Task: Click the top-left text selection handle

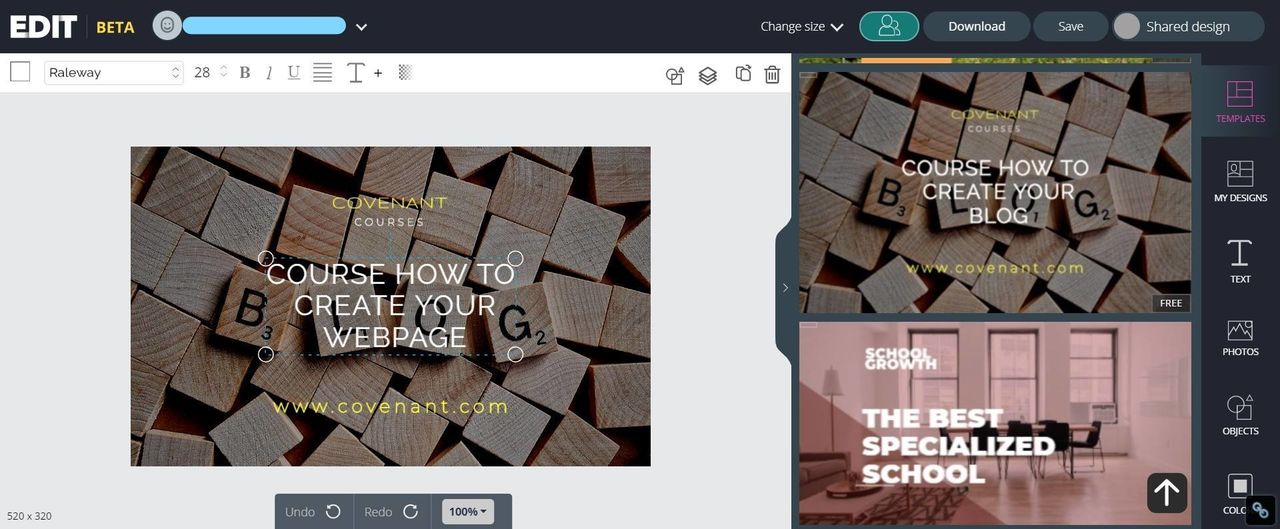Action: [266, 258]
